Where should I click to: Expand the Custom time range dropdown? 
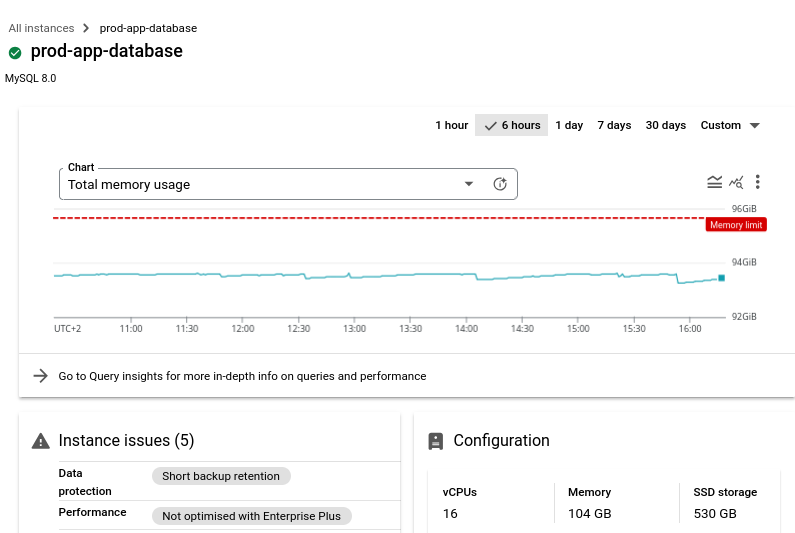point(730,125)
